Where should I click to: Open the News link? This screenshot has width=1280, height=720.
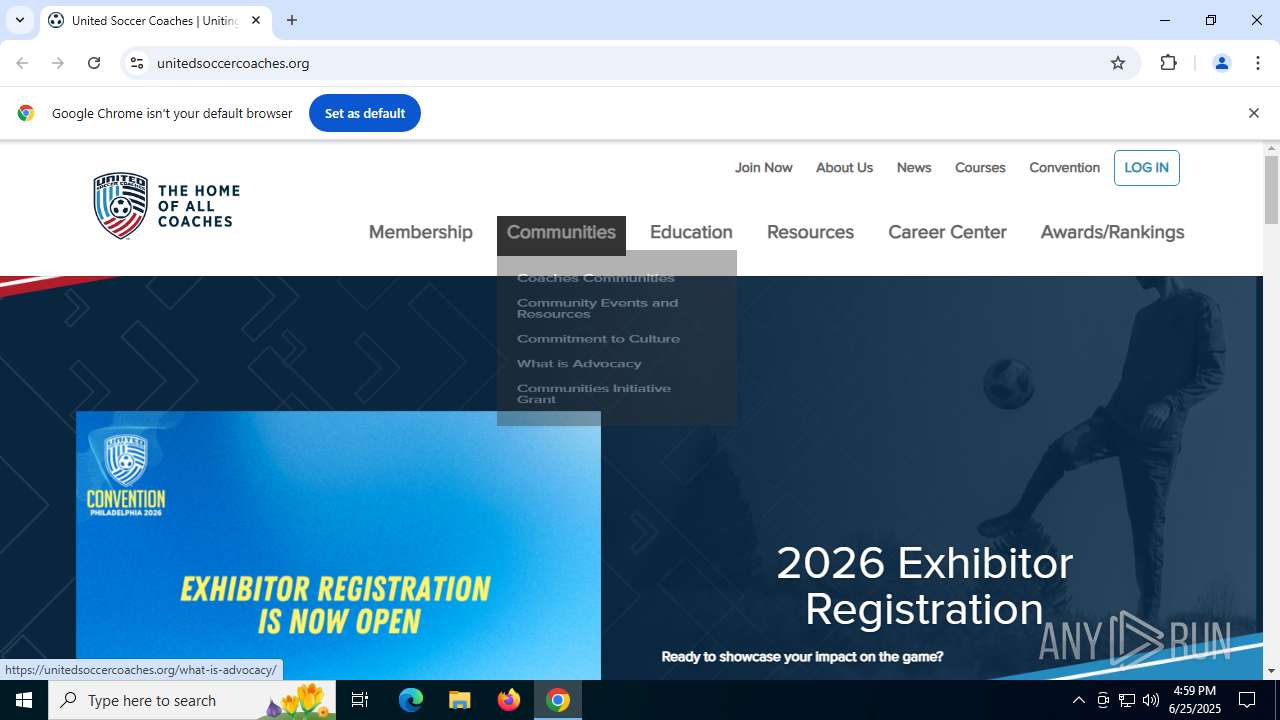point(913,168)
